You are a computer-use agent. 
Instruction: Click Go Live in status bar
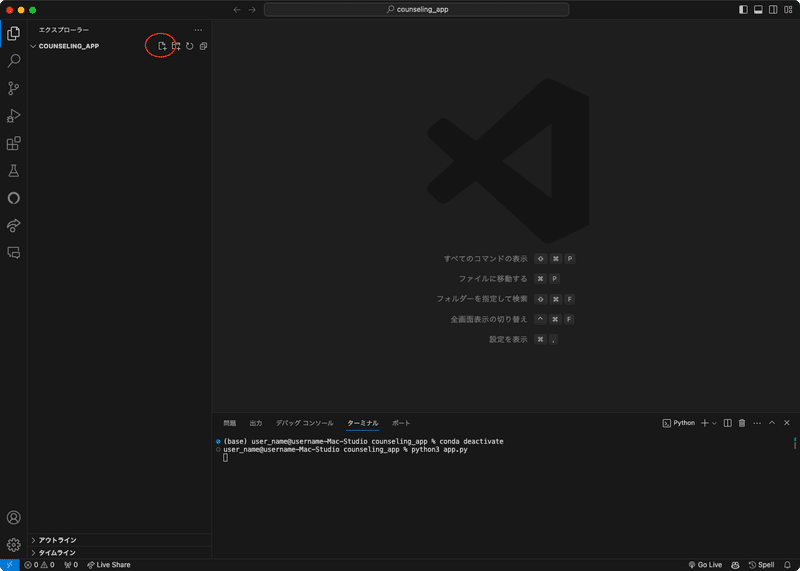[x=705, y=565]
